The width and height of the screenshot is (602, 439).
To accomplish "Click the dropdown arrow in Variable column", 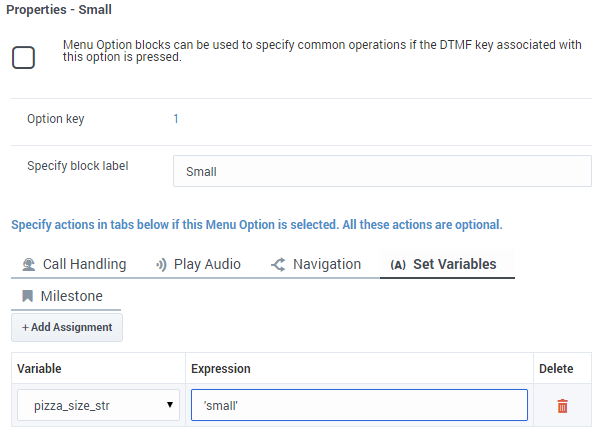I will click(x=170, y=405).
